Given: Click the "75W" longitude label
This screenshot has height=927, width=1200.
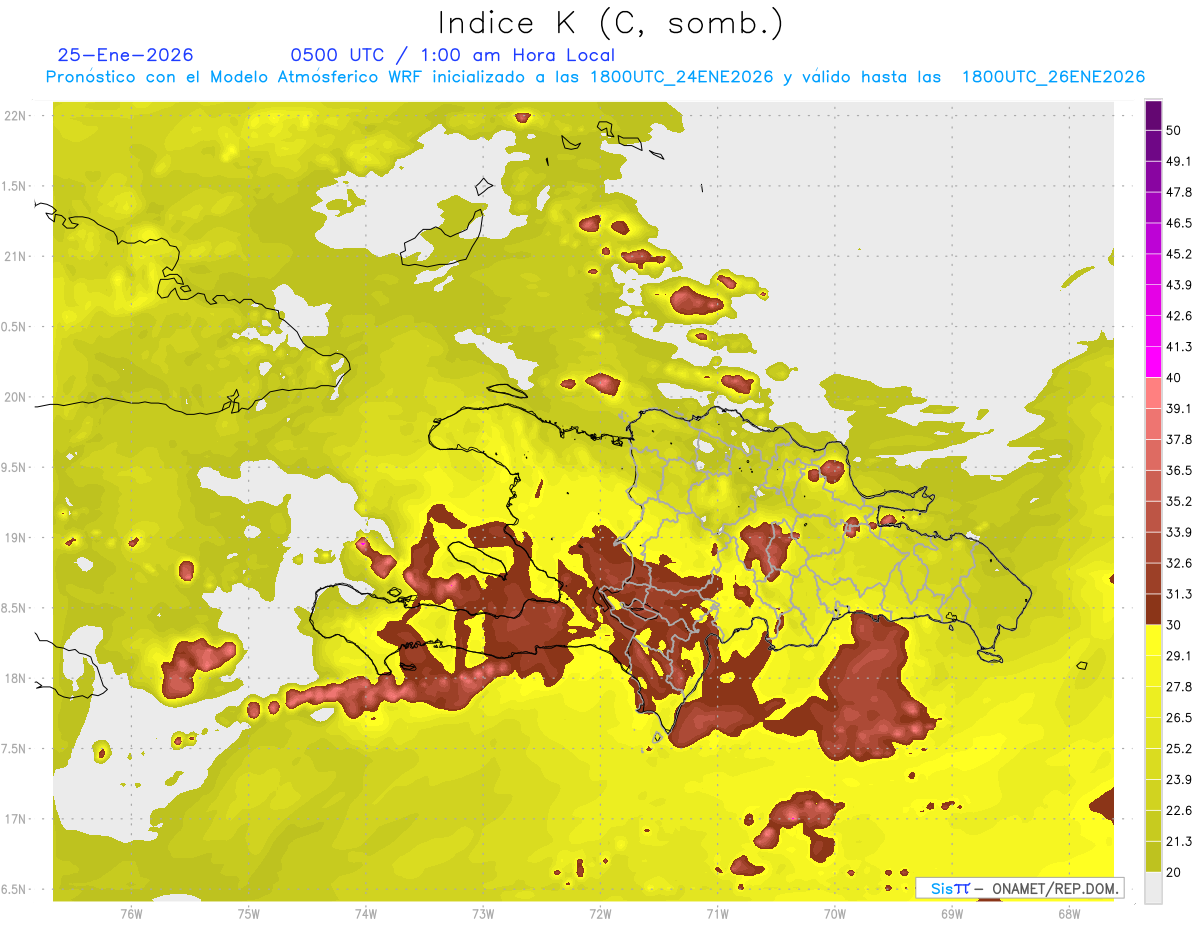Looking at the screenshot, I should 248,913.
